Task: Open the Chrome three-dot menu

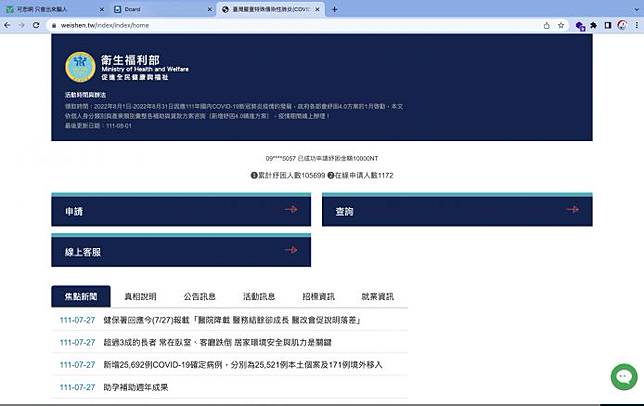Action: pos(637,25)
